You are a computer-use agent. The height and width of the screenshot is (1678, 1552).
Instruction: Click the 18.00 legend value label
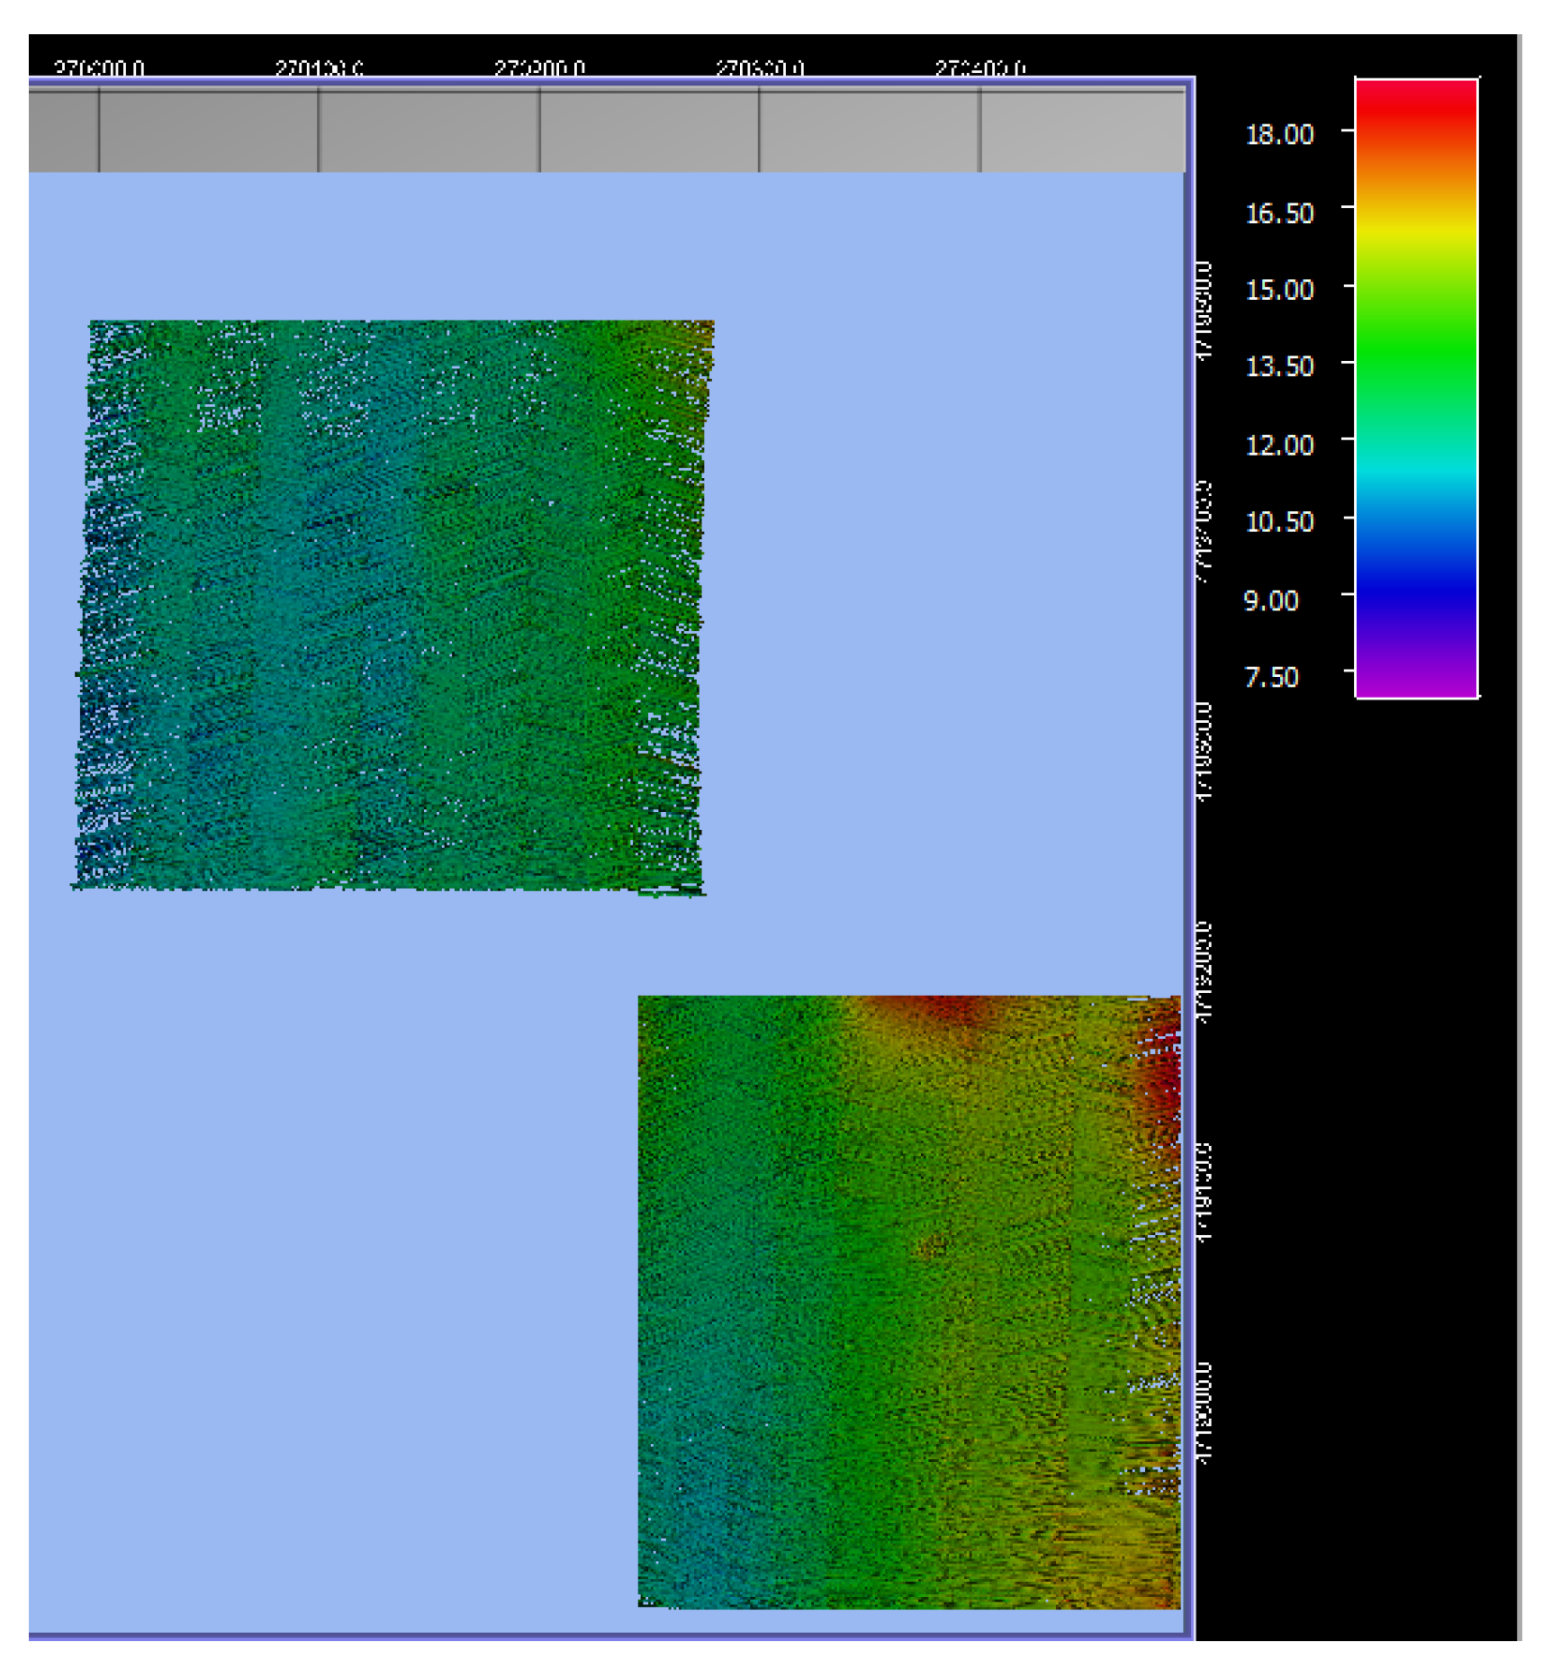point(1279,134)
